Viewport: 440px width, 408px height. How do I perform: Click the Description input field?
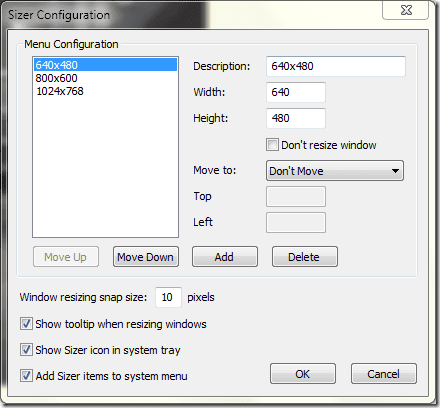(x=336, y=66)
